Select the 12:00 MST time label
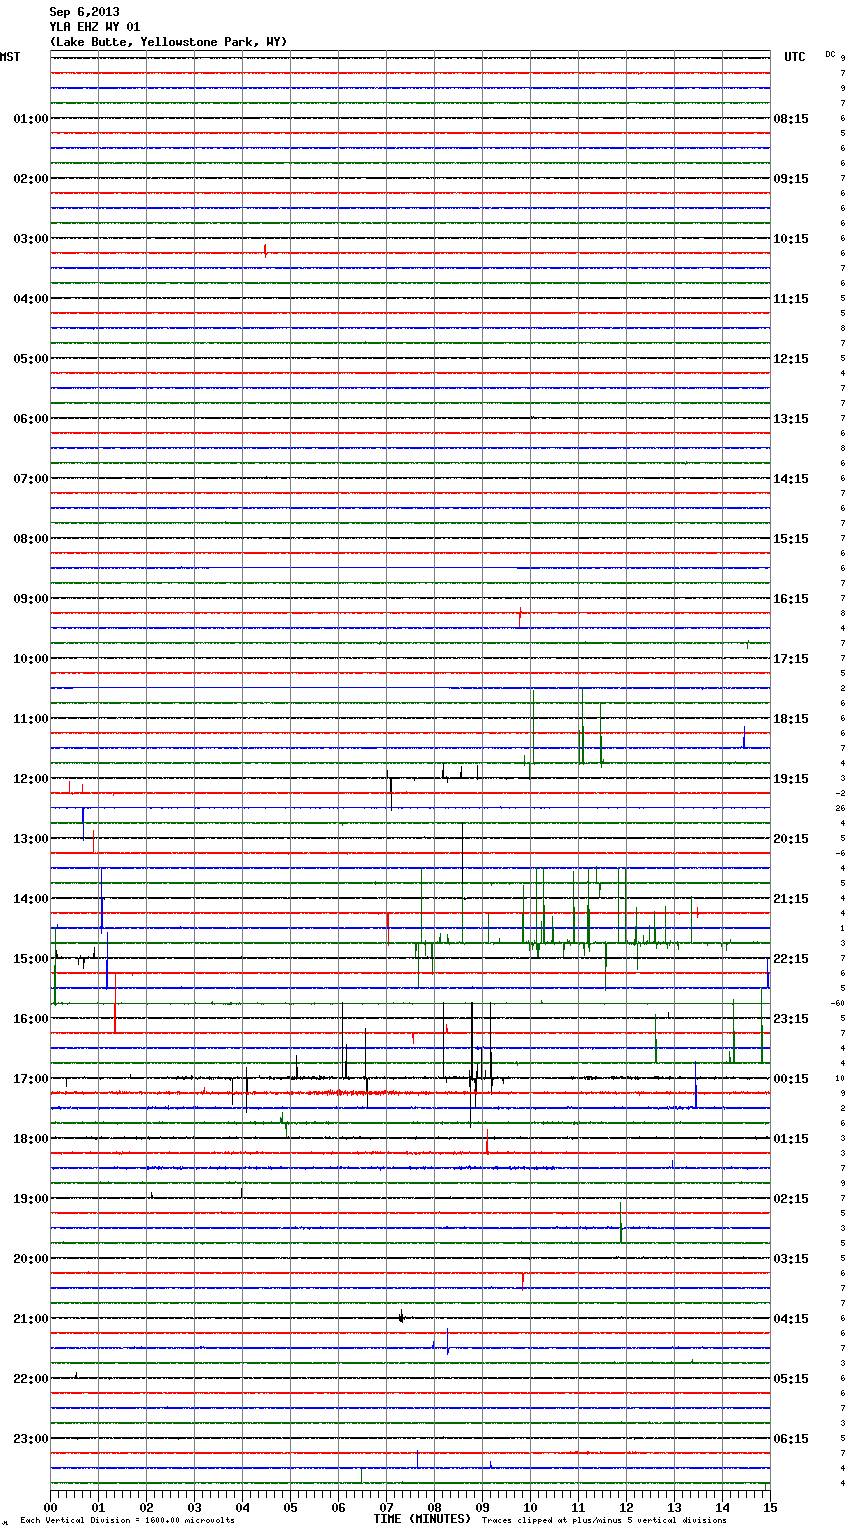The height and width of the screenshot is (1534, 850). click(31, 779)
